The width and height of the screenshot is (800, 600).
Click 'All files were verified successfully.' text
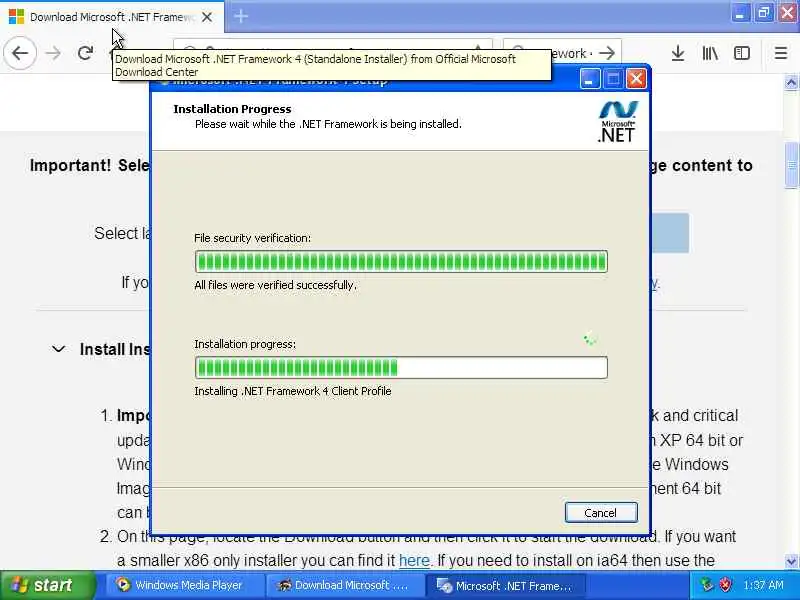tap(276, 285)
